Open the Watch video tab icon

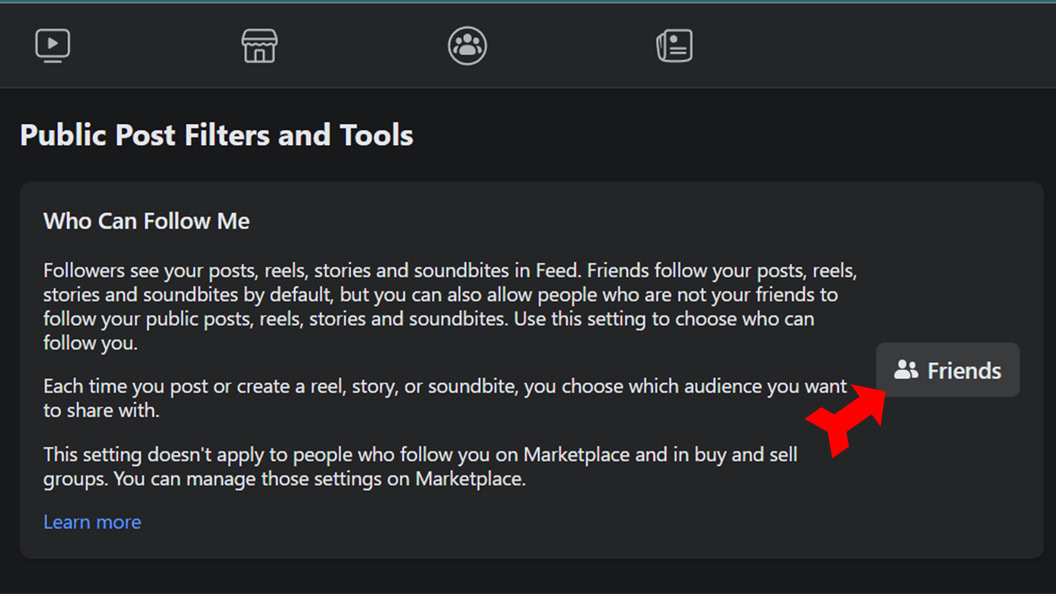[52, 45]
